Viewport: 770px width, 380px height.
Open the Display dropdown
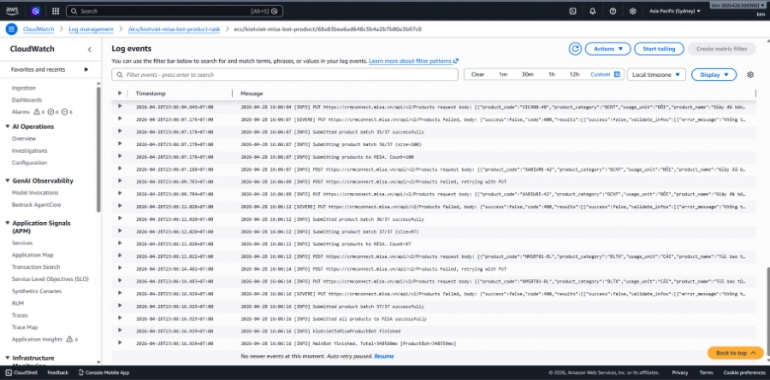pyautogui.click(x=714, y=75)
